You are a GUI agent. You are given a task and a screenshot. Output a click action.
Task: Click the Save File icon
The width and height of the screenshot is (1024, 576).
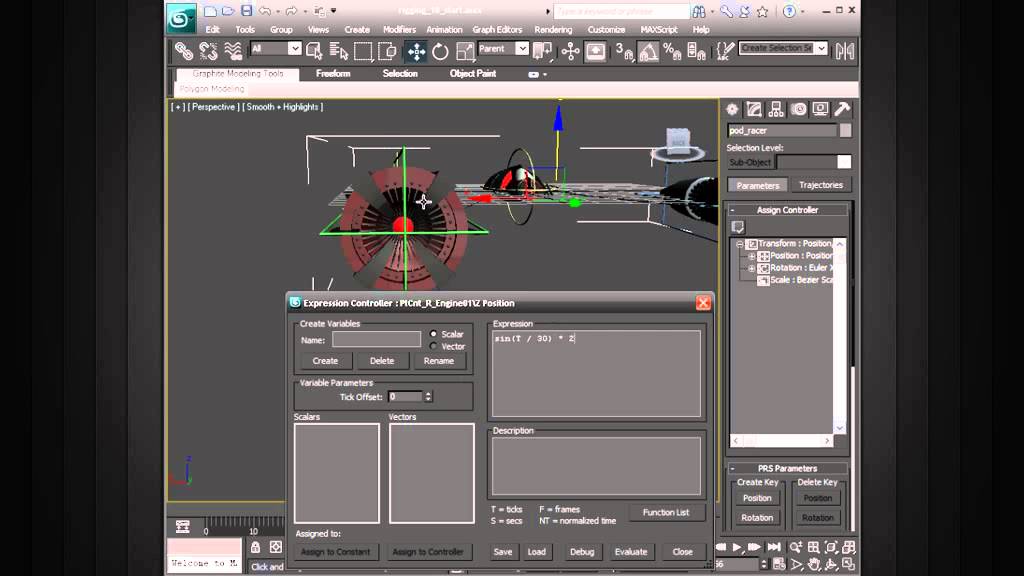pos(246,10)
